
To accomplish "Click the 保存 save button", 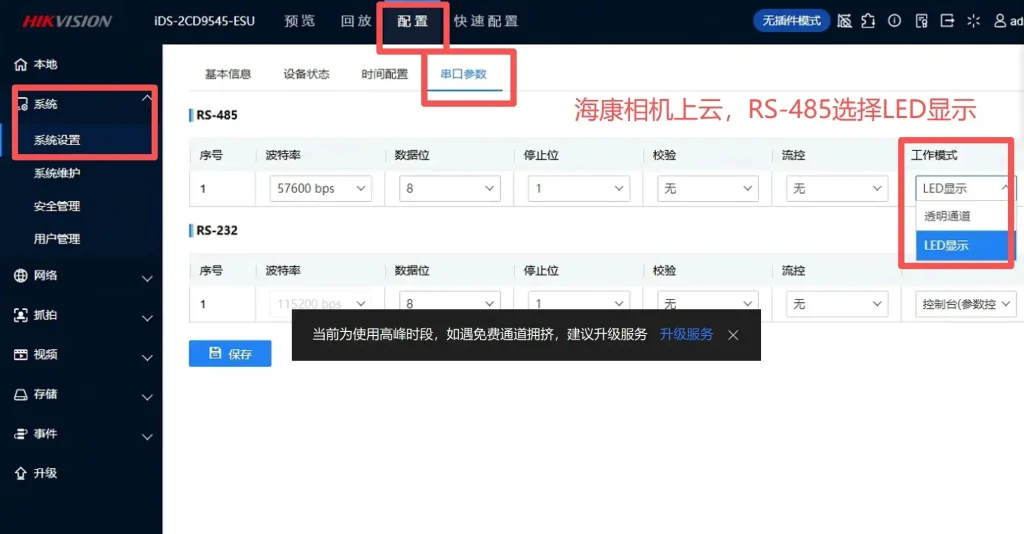I will click(x=230, y=353).
